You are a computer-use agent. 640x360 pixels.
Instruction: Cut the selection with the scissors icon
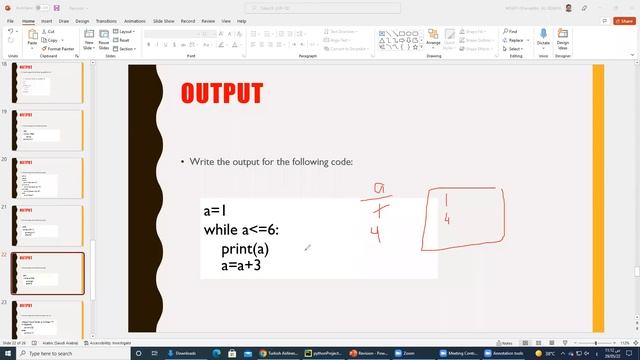click(x=44, y=31)
